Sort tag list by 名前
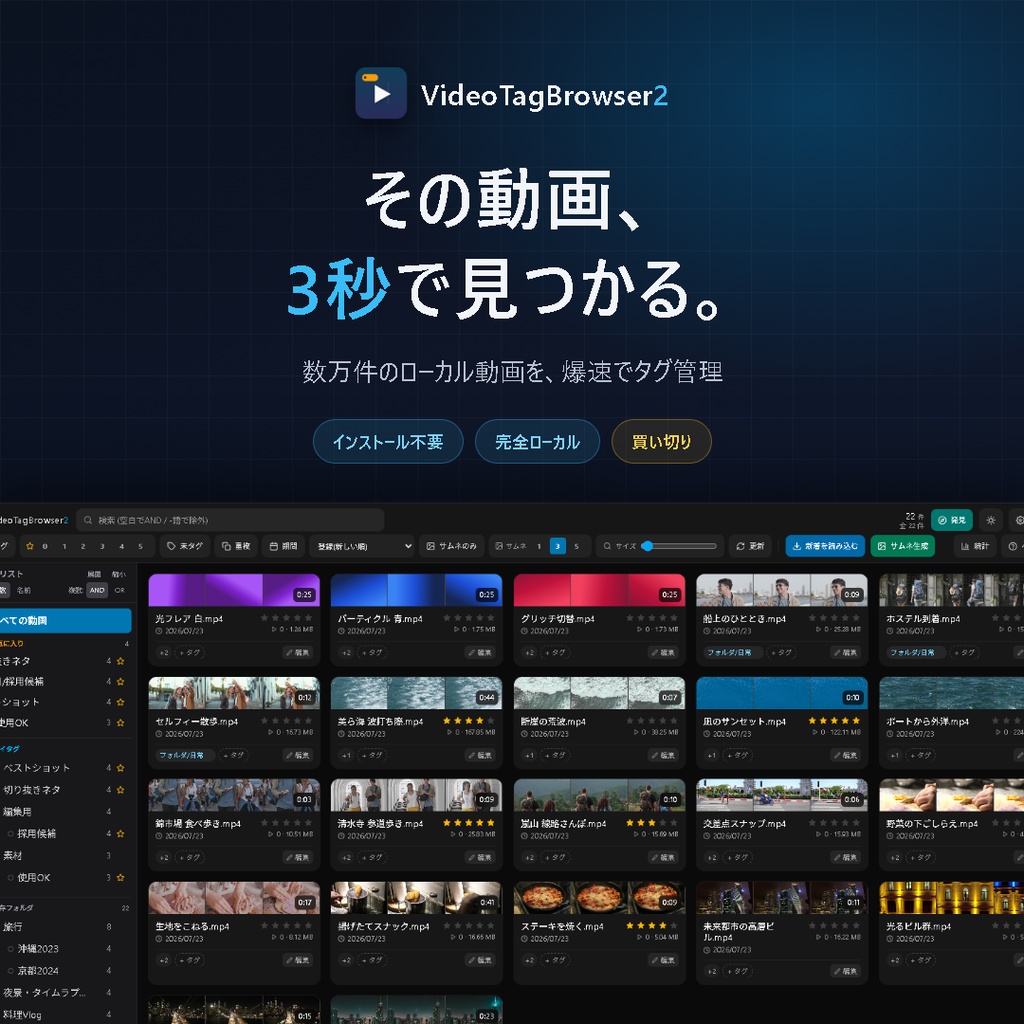 tap(24, 590)
